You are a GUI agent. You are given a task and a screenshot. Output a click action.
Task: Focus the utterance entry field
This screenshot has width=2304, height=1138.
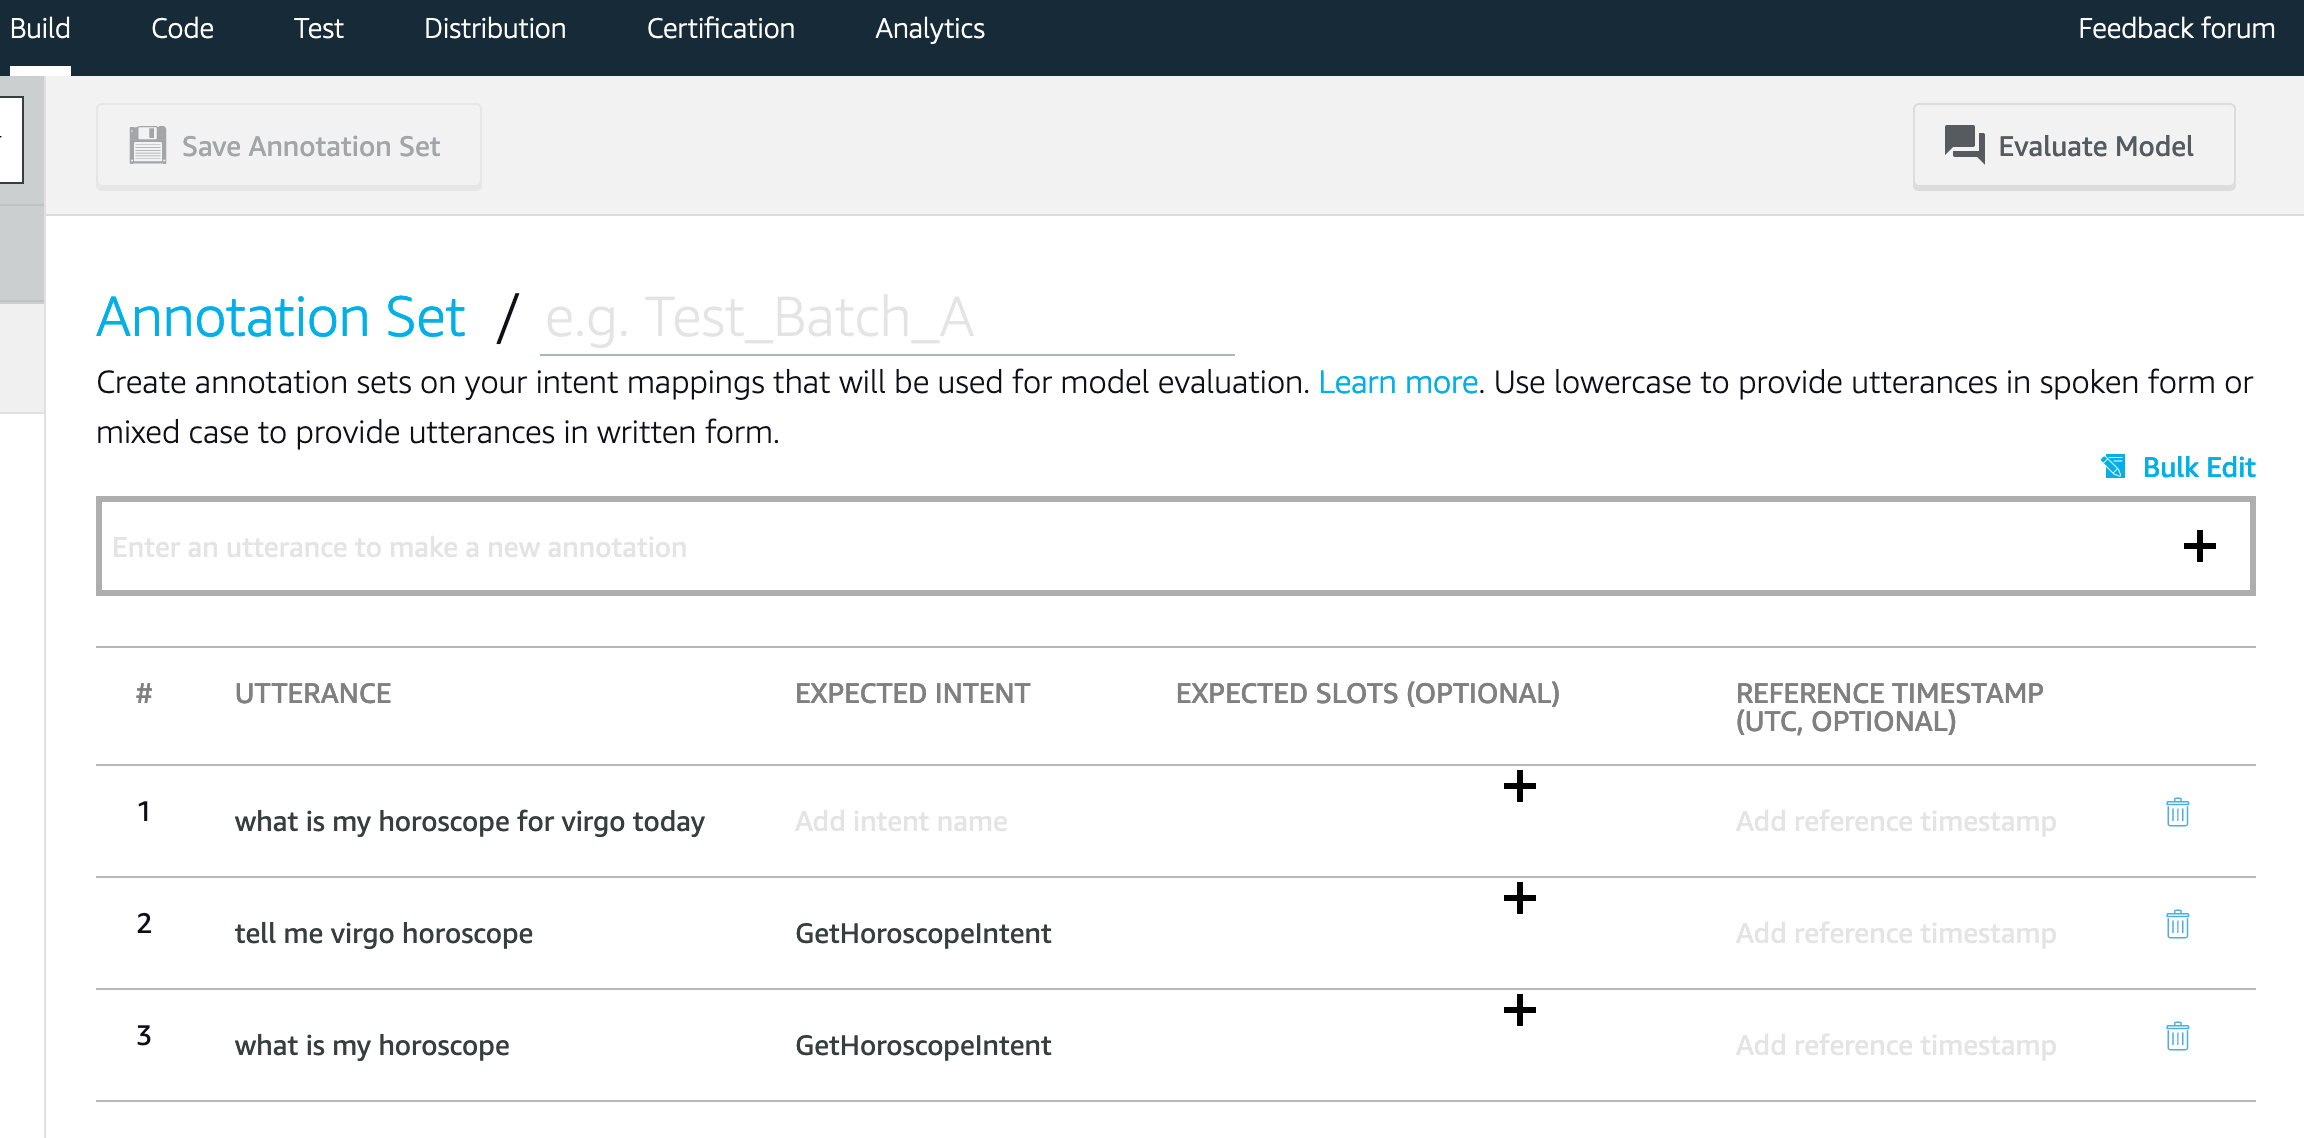coord(700,546)
